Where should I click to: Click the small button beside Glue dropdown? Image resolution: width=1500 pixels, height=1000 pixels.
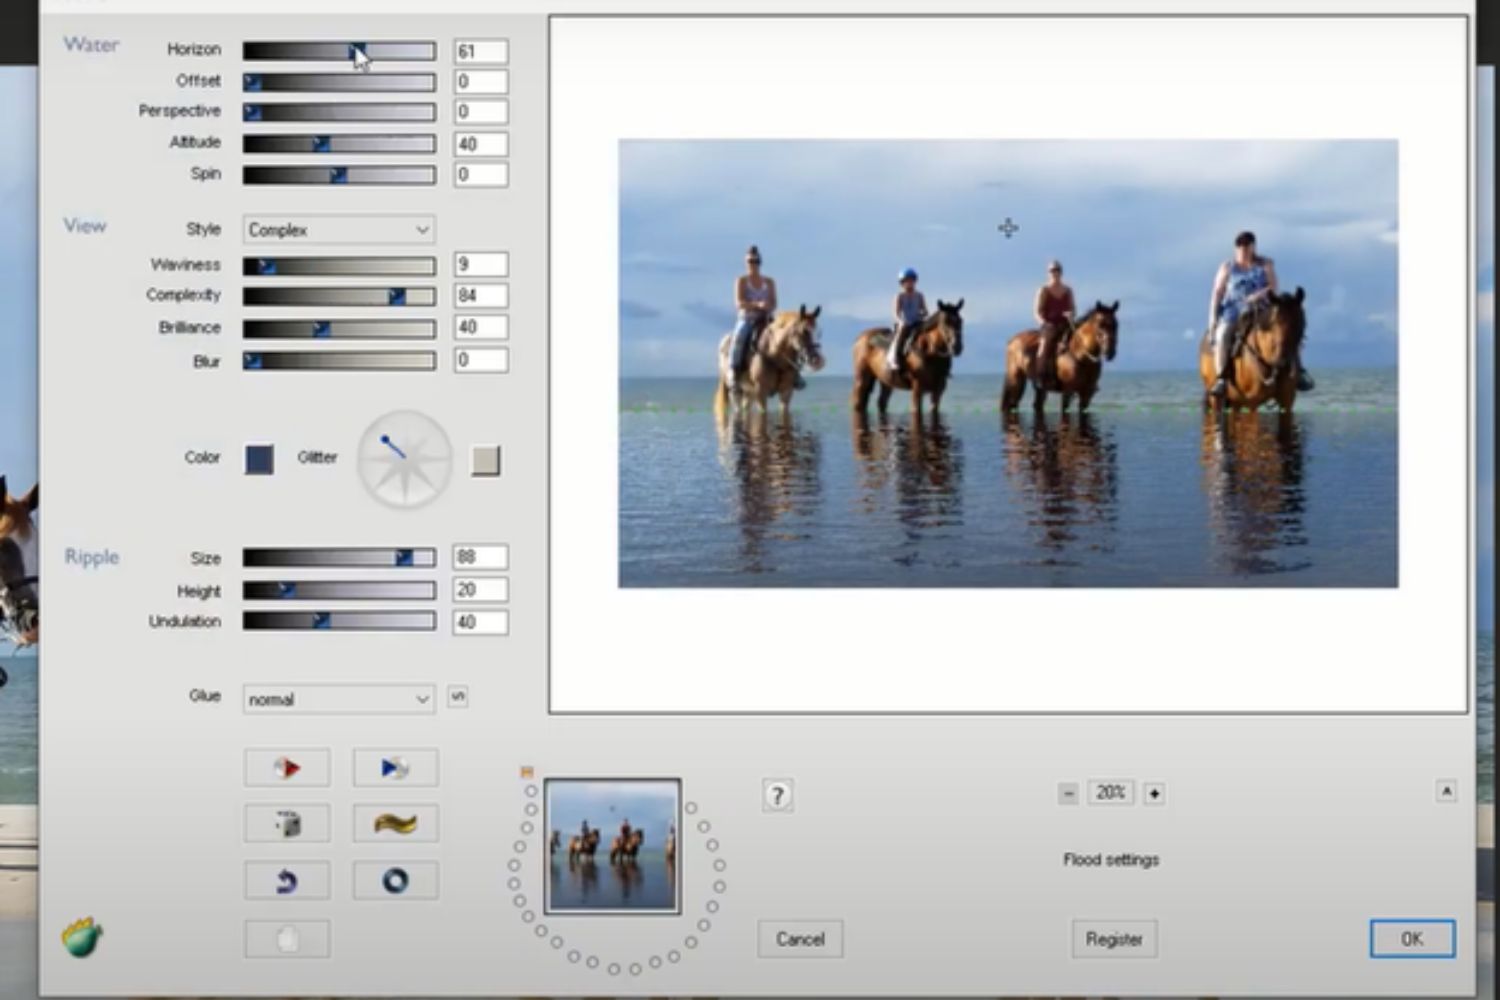458,696
